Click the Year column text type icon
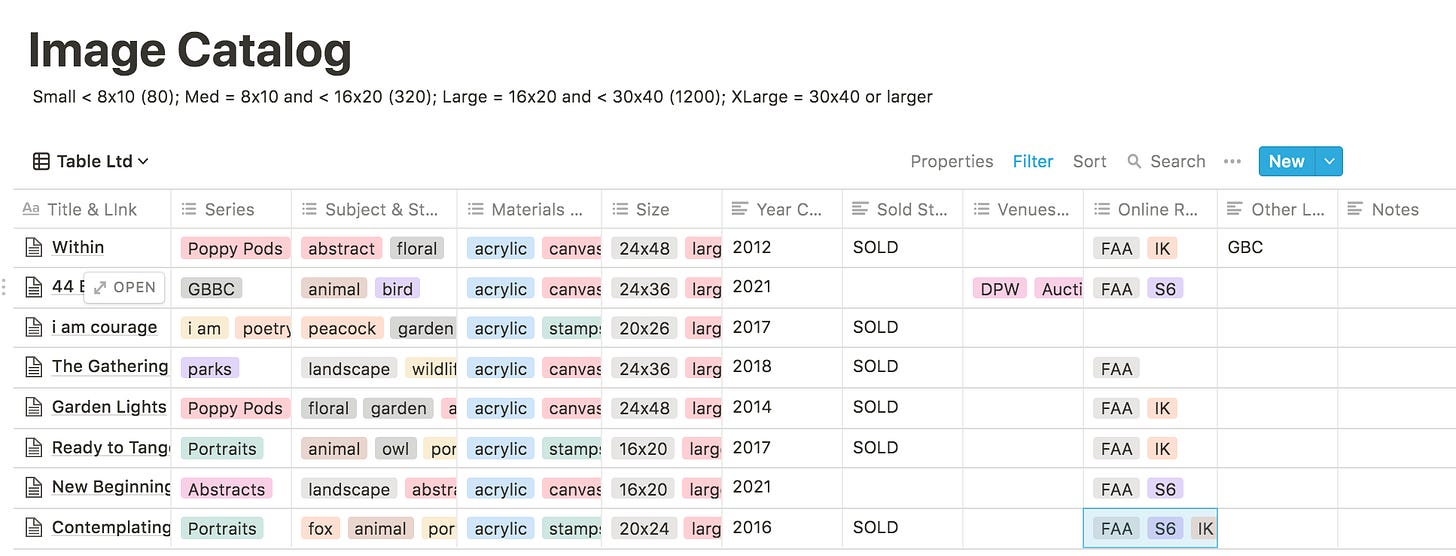This screenshot has height=556, width=1456. (740, 209)
